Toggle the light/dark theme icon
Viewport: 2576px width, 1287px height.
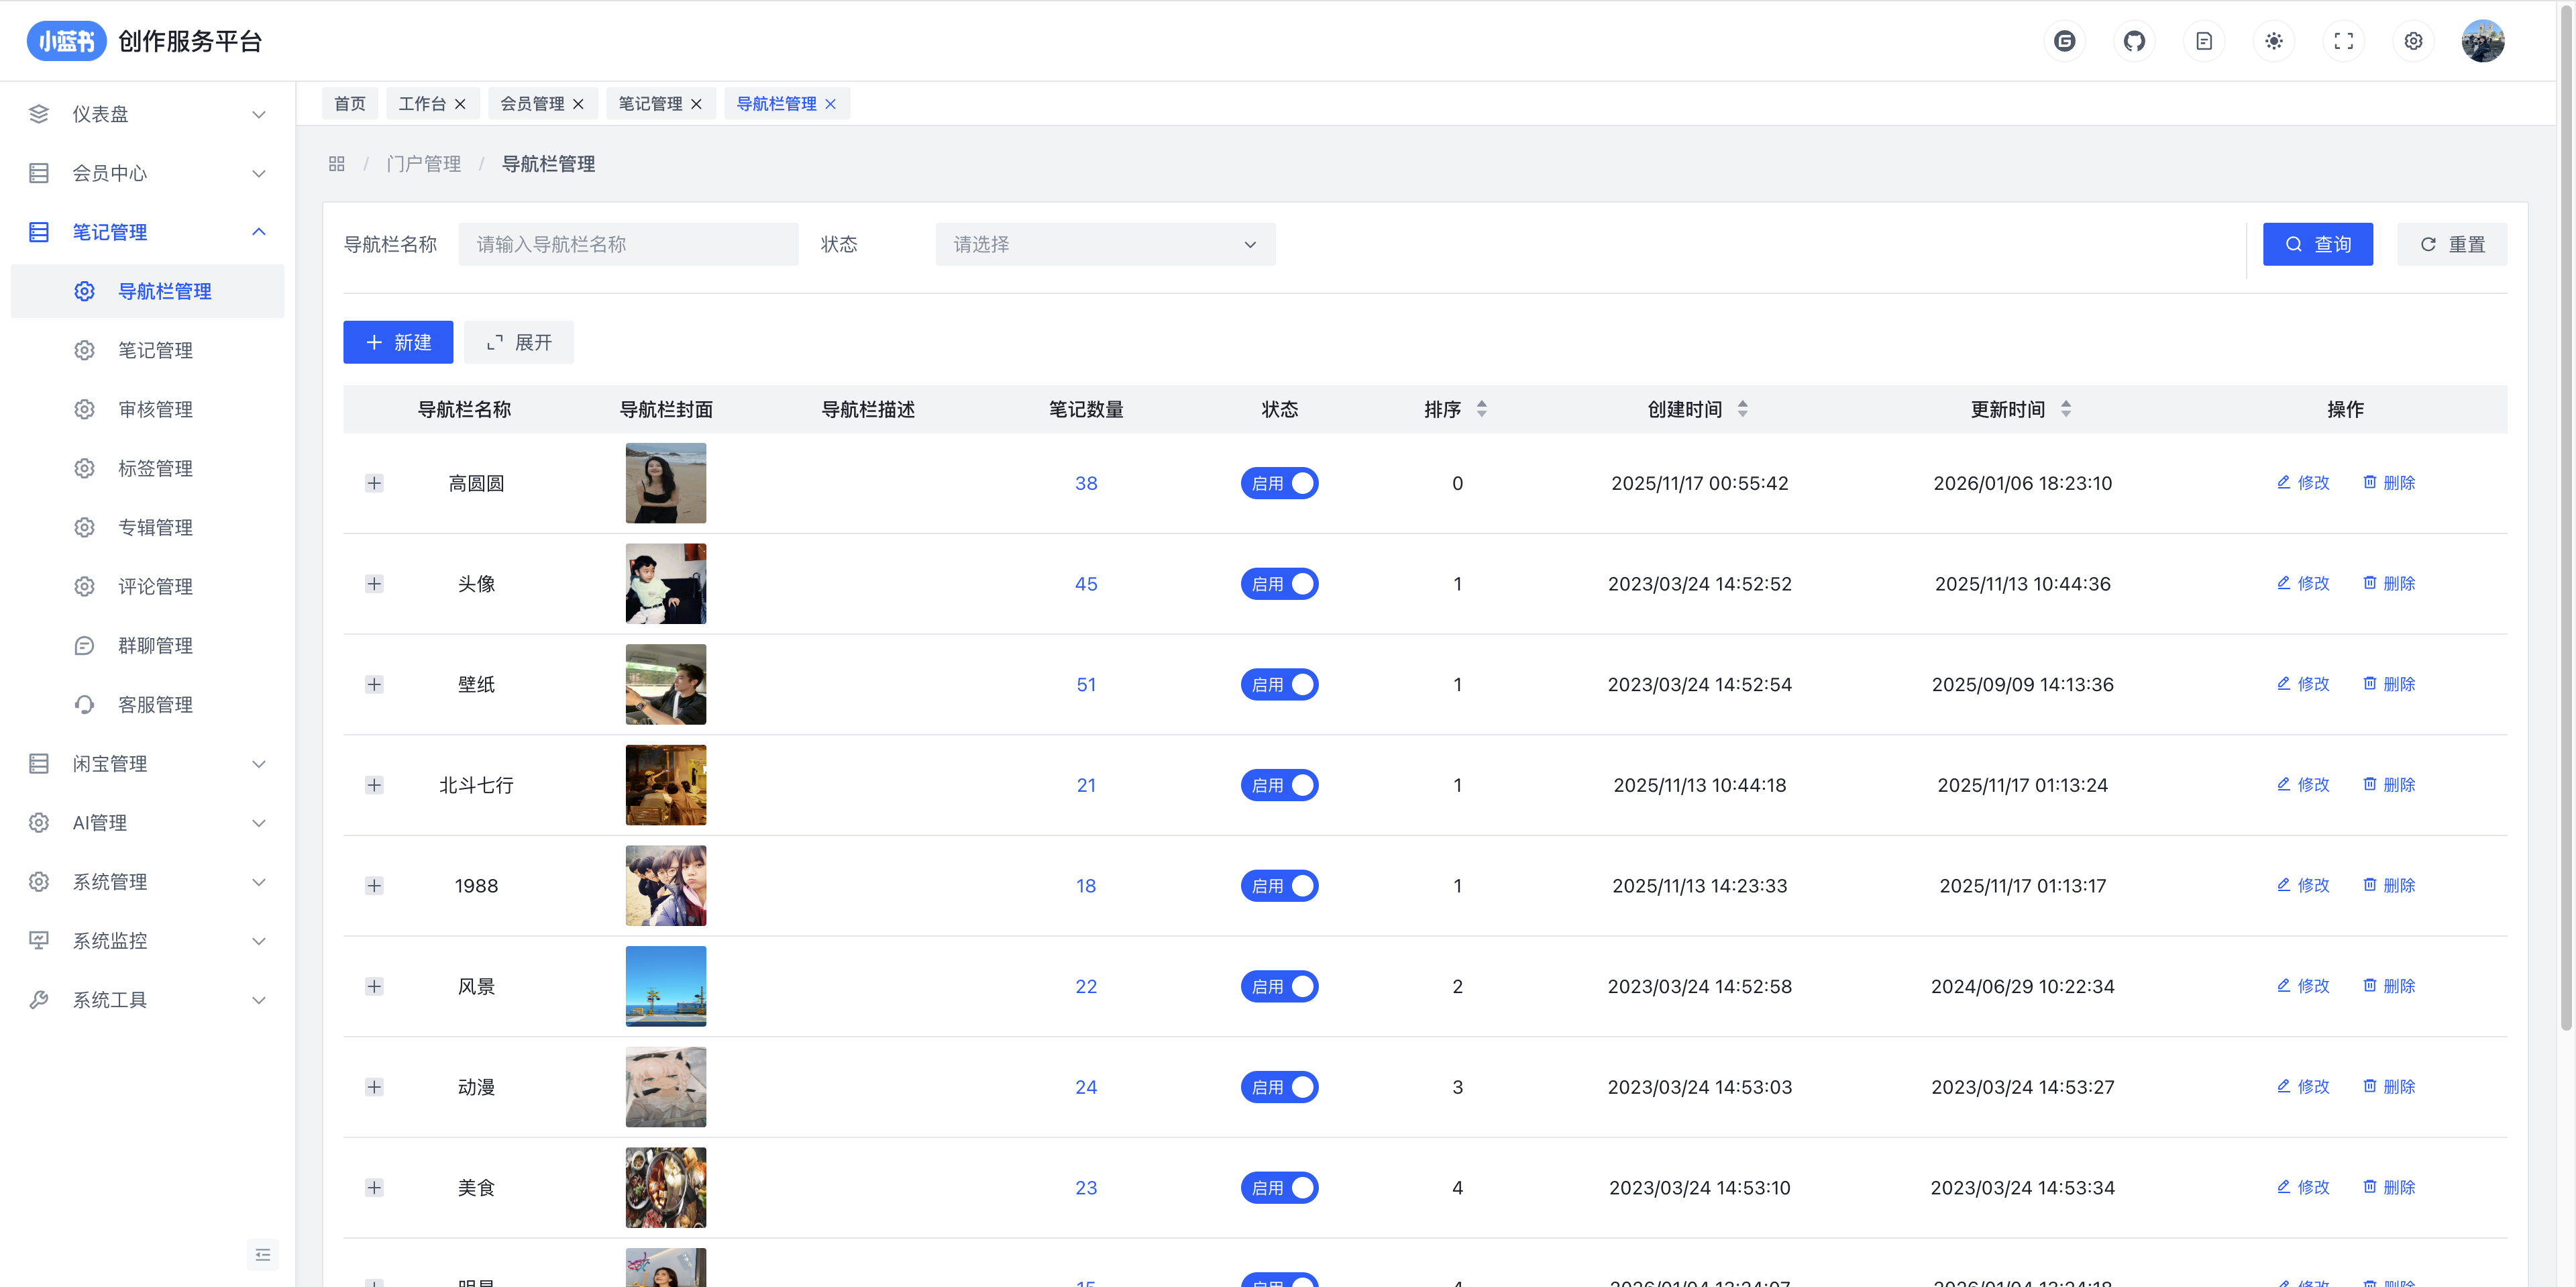click(2274, 41)
